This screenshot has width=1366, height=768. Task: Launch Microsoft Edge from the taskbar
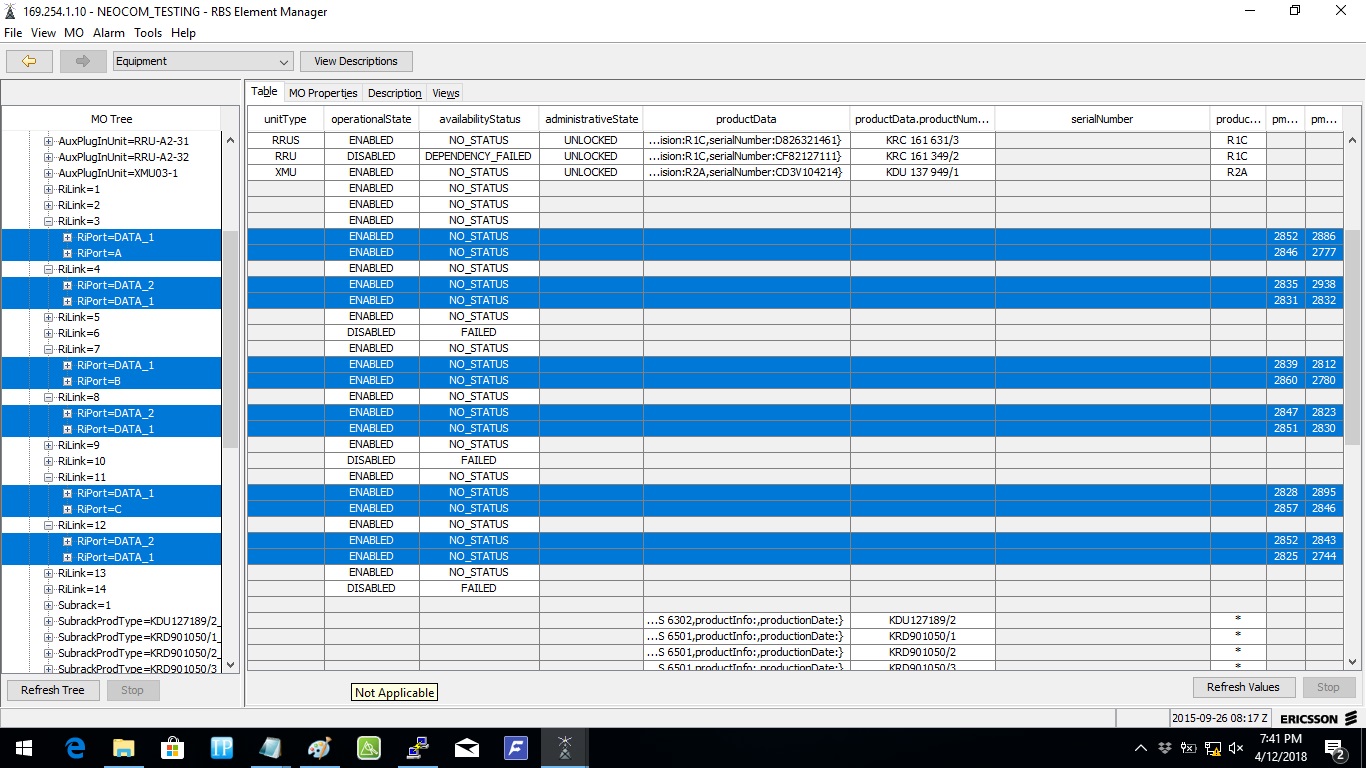pyautogui.click(x=74, y=748)
